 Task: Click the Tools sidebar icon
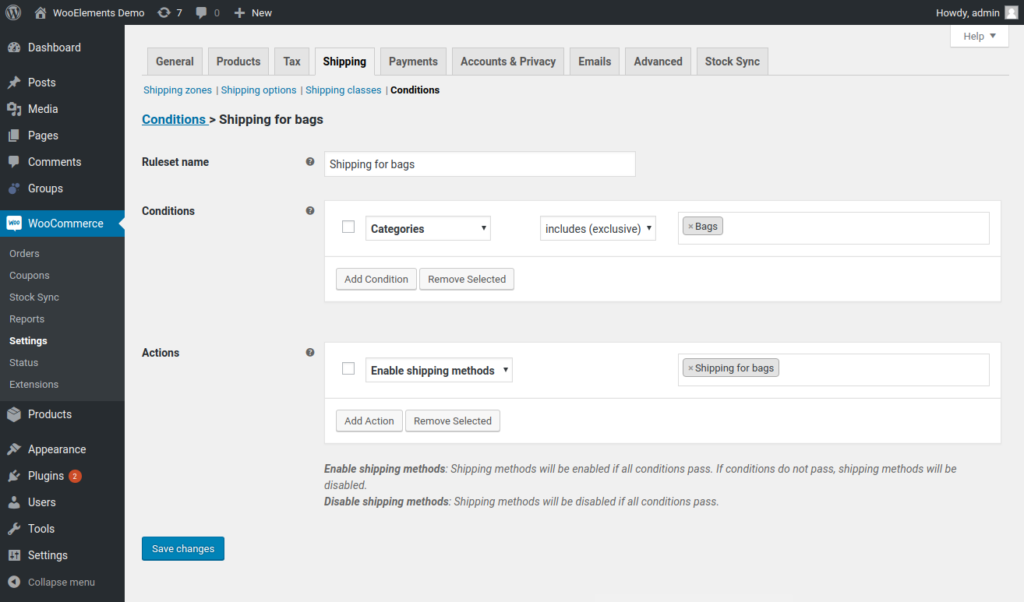coord(14,529)
